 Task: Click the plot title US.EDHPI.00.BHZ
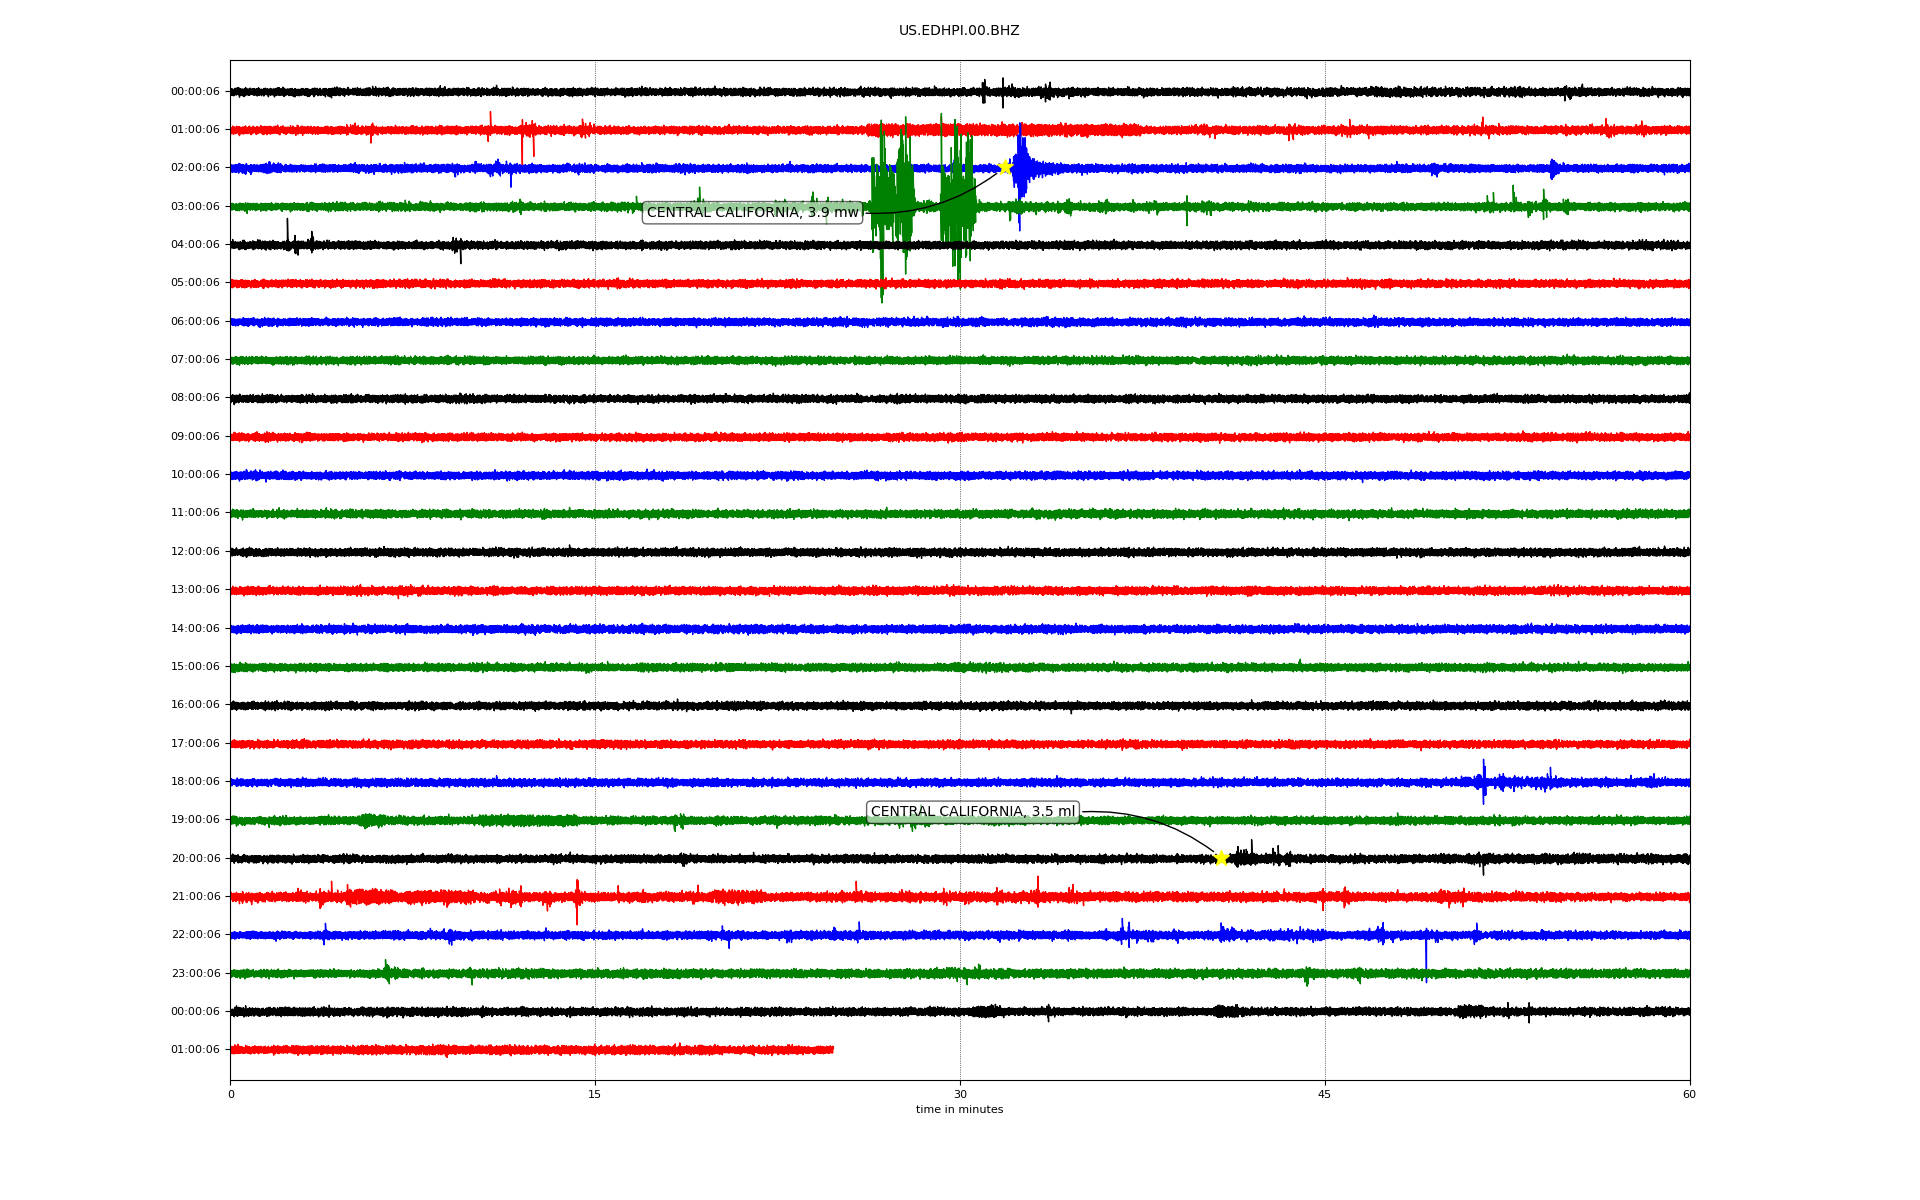click(958, 31)
